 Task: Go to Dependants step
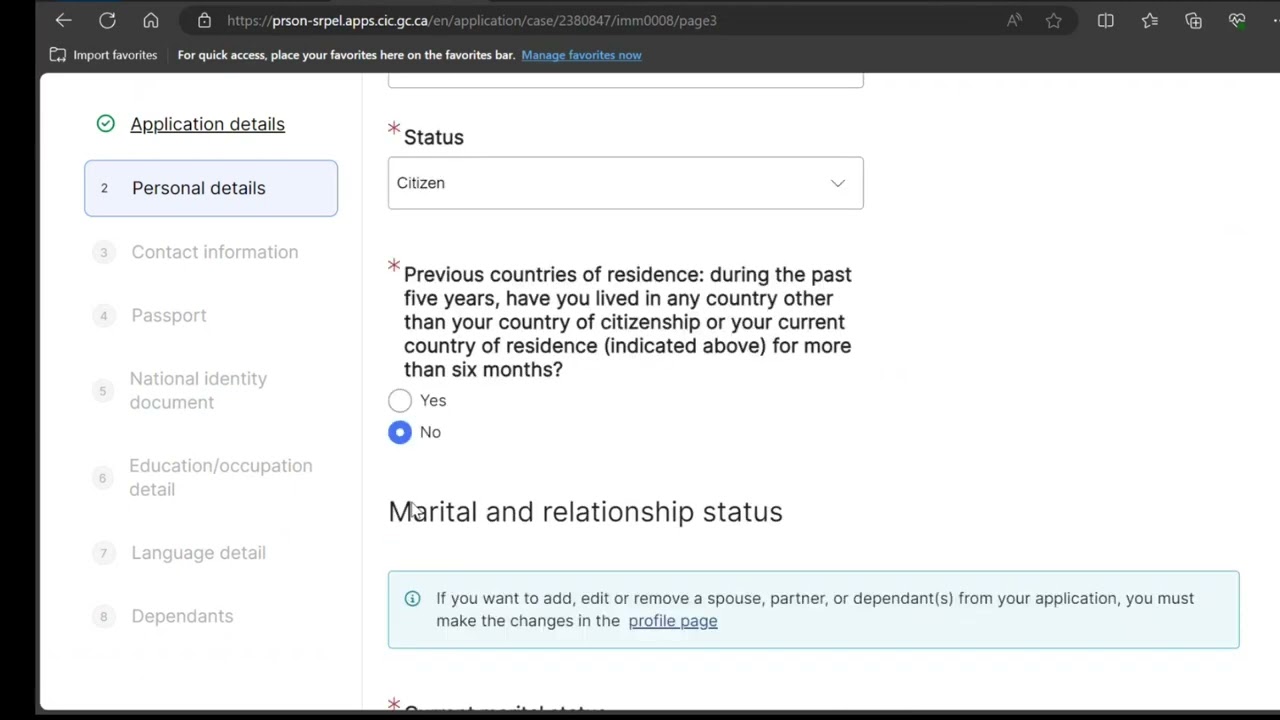182,616
